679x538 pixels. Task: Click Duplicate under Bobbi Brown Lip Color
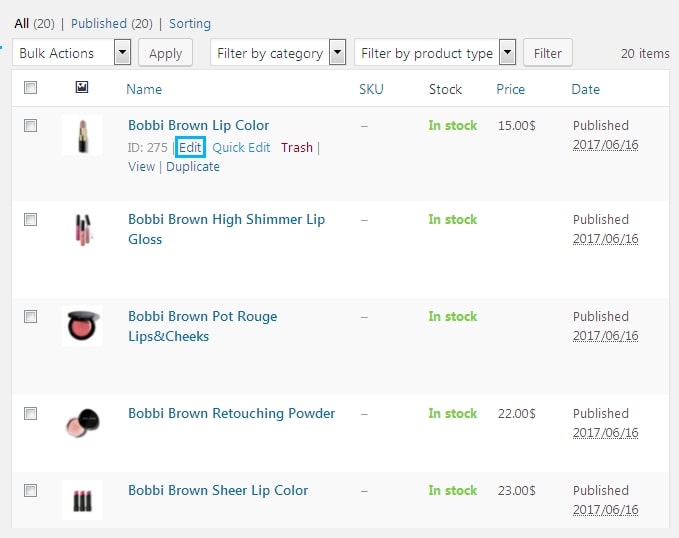point(193,166)
